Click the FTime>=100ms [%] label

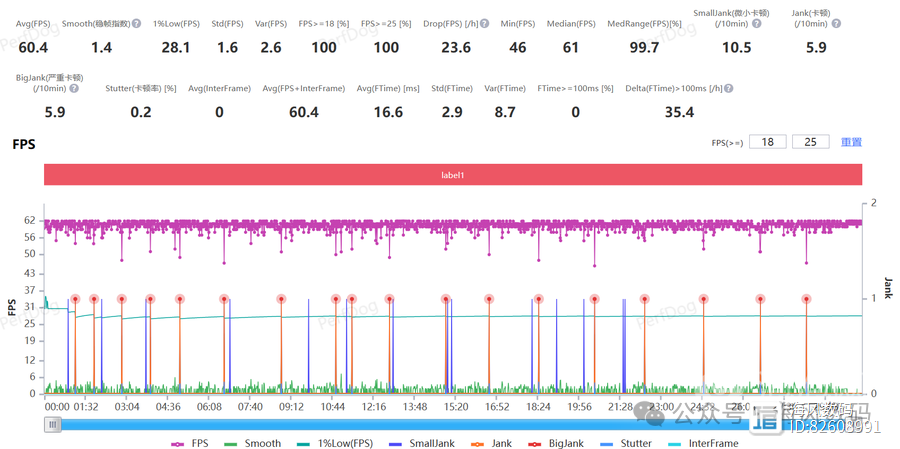575,88
